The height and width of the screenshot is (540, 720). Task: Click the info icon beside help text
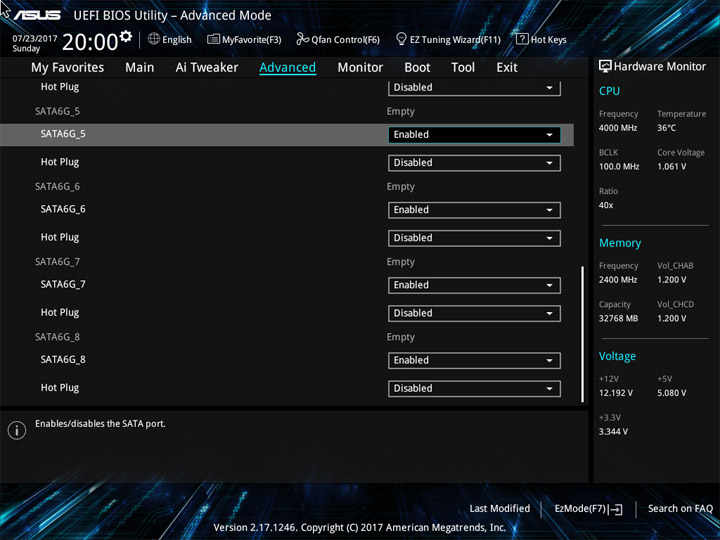tap(17, 430)
